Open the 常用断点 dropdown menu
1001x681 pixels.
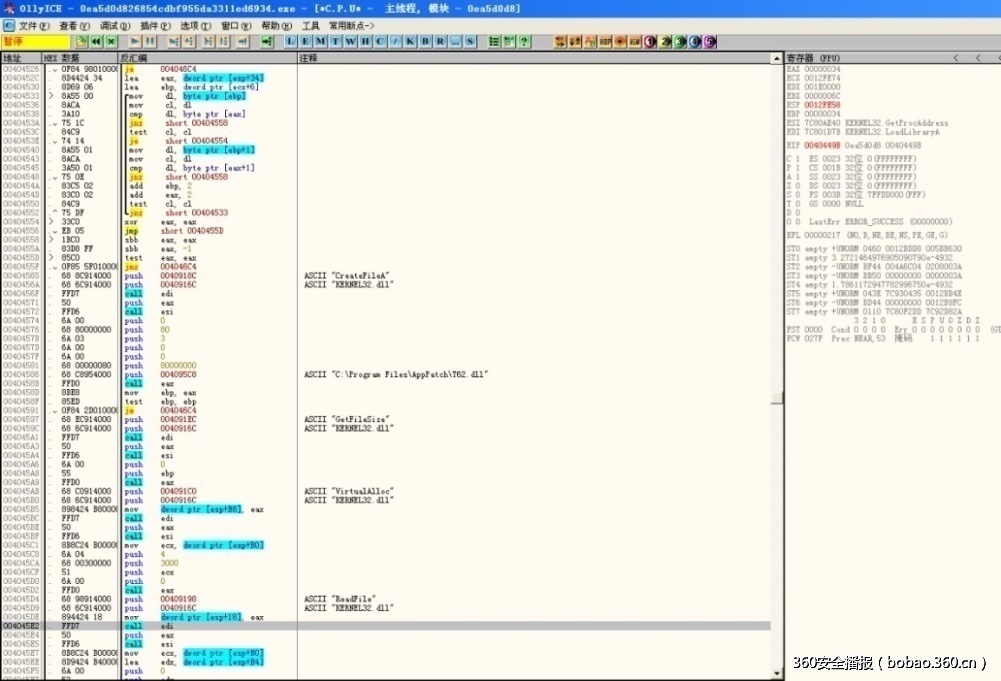coord(352,25)
